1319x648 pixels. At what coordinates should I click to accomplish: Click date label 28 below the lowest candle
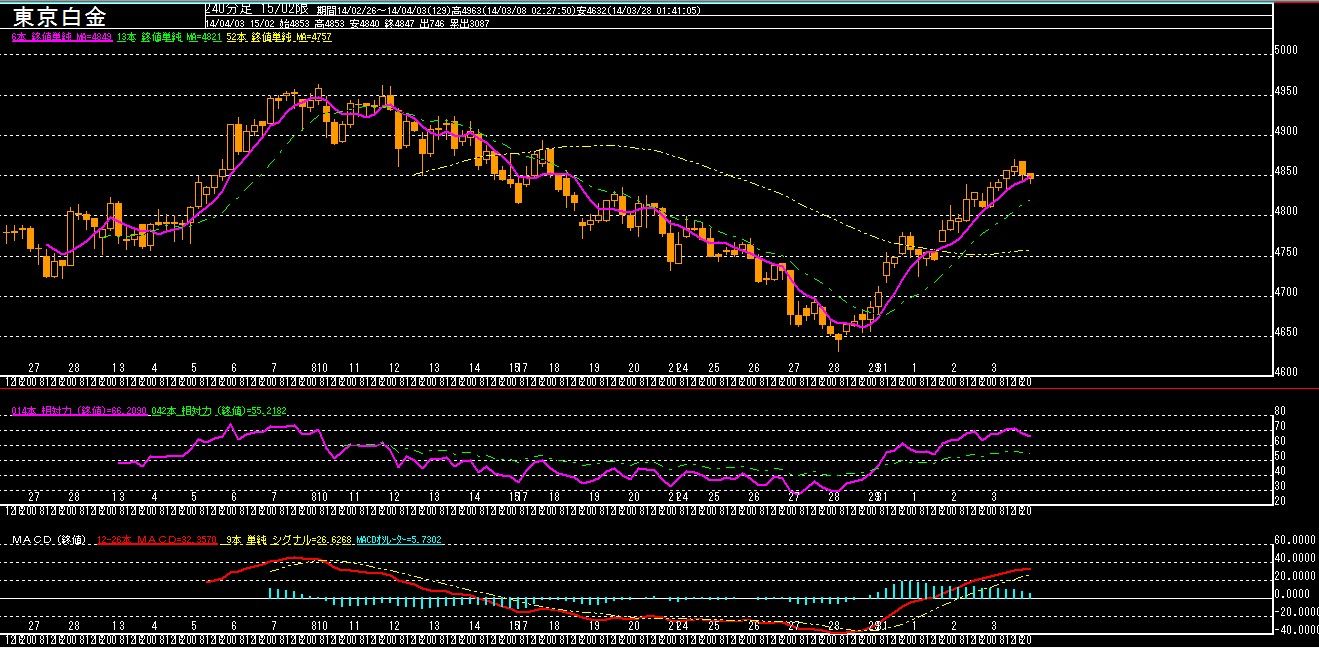point(833,367)
